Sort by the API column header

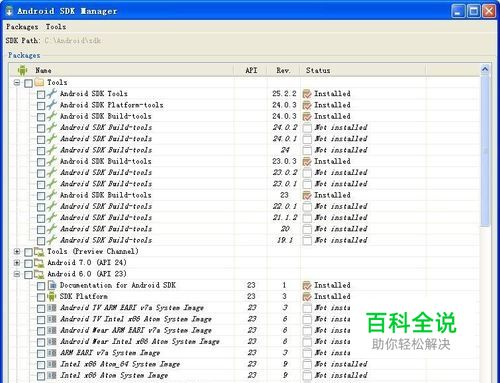tap(251, 70)
